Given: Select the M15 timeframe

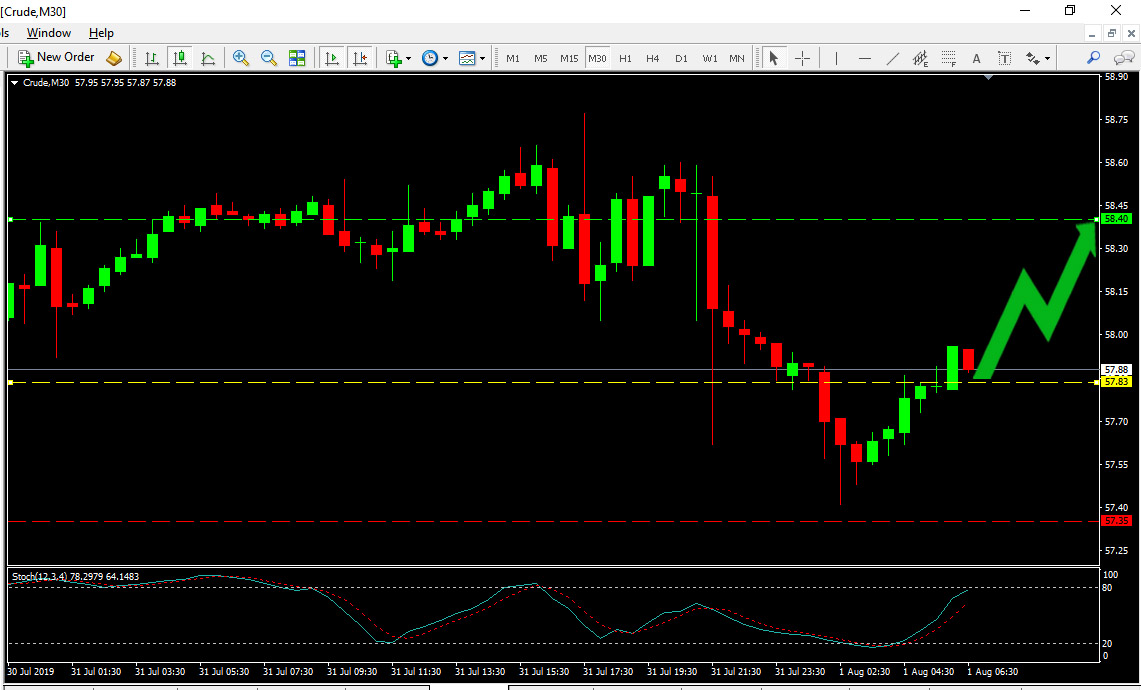Looking at the screenshot, I should [x=569, y=58].
